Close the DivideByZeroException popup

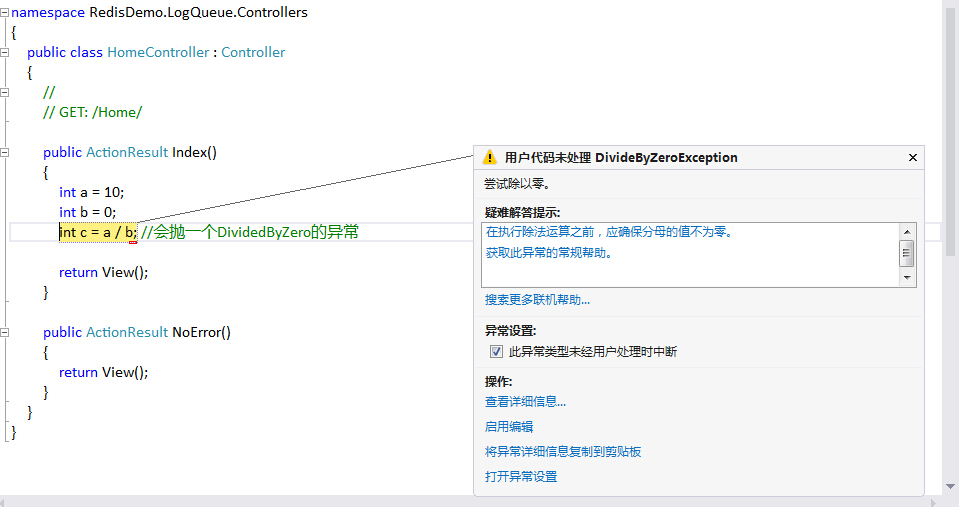[x=912, y=158]
